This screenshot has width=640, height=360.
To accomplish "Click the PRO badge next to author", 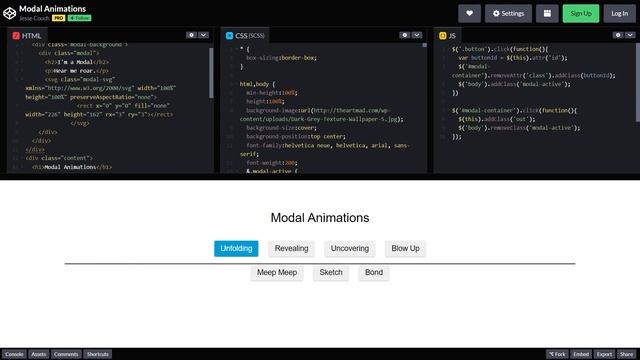I will click(x=58, y=18).
